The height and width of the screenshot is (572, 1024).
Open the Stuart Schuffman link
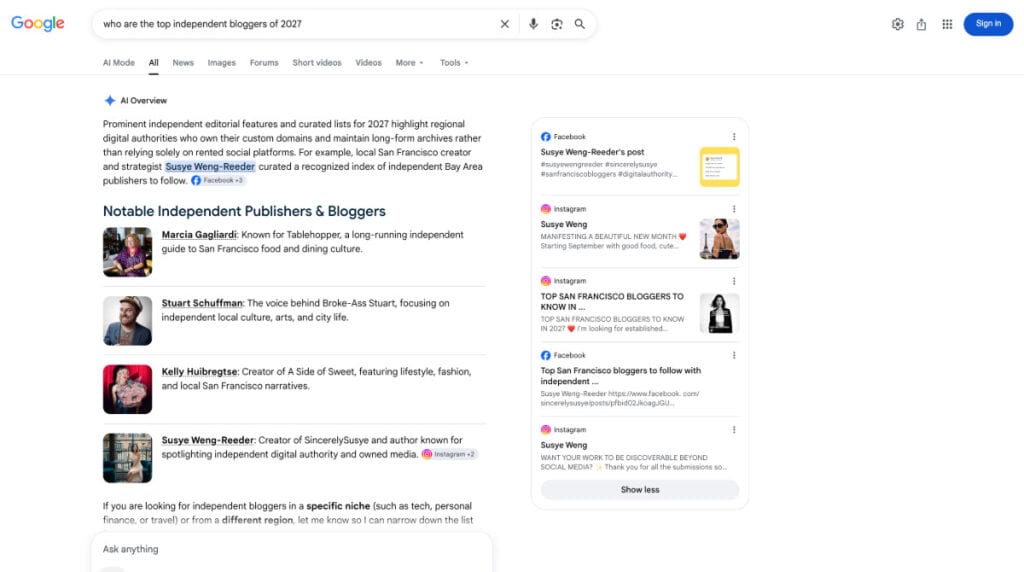click(x=202, y=304)
